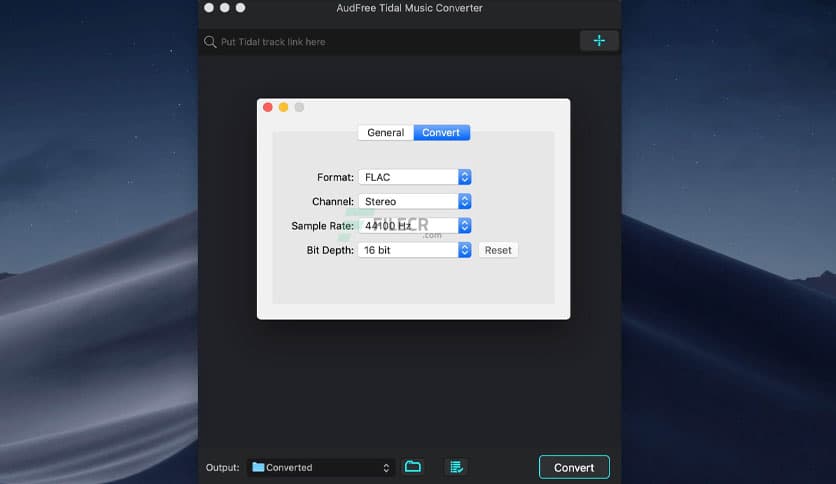The image size is (836, 484).
Task: Click the Channel label text
Action: coord(333,201)
